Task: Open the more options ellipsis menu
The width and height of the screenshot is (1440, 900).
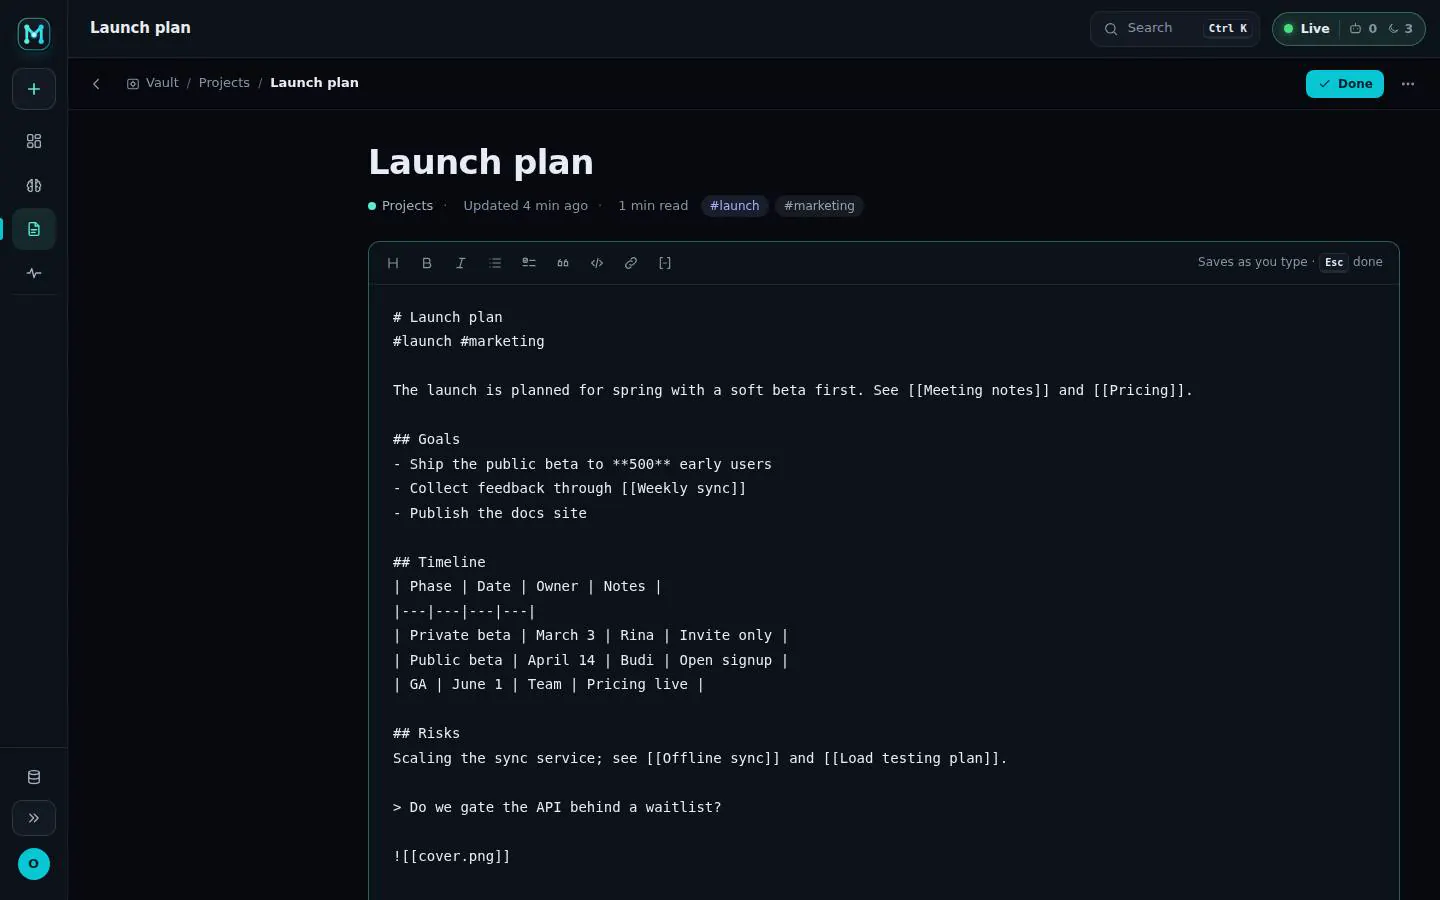Action: click(1408, 84)
